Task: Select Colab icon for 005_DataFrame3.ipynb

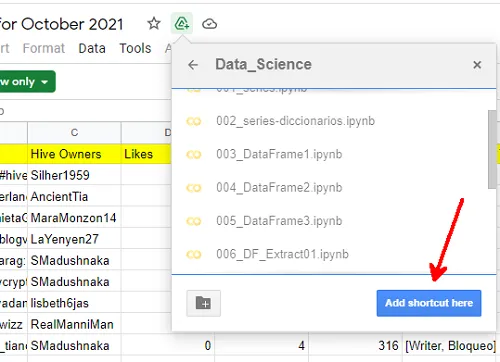Action: point(194,221)
